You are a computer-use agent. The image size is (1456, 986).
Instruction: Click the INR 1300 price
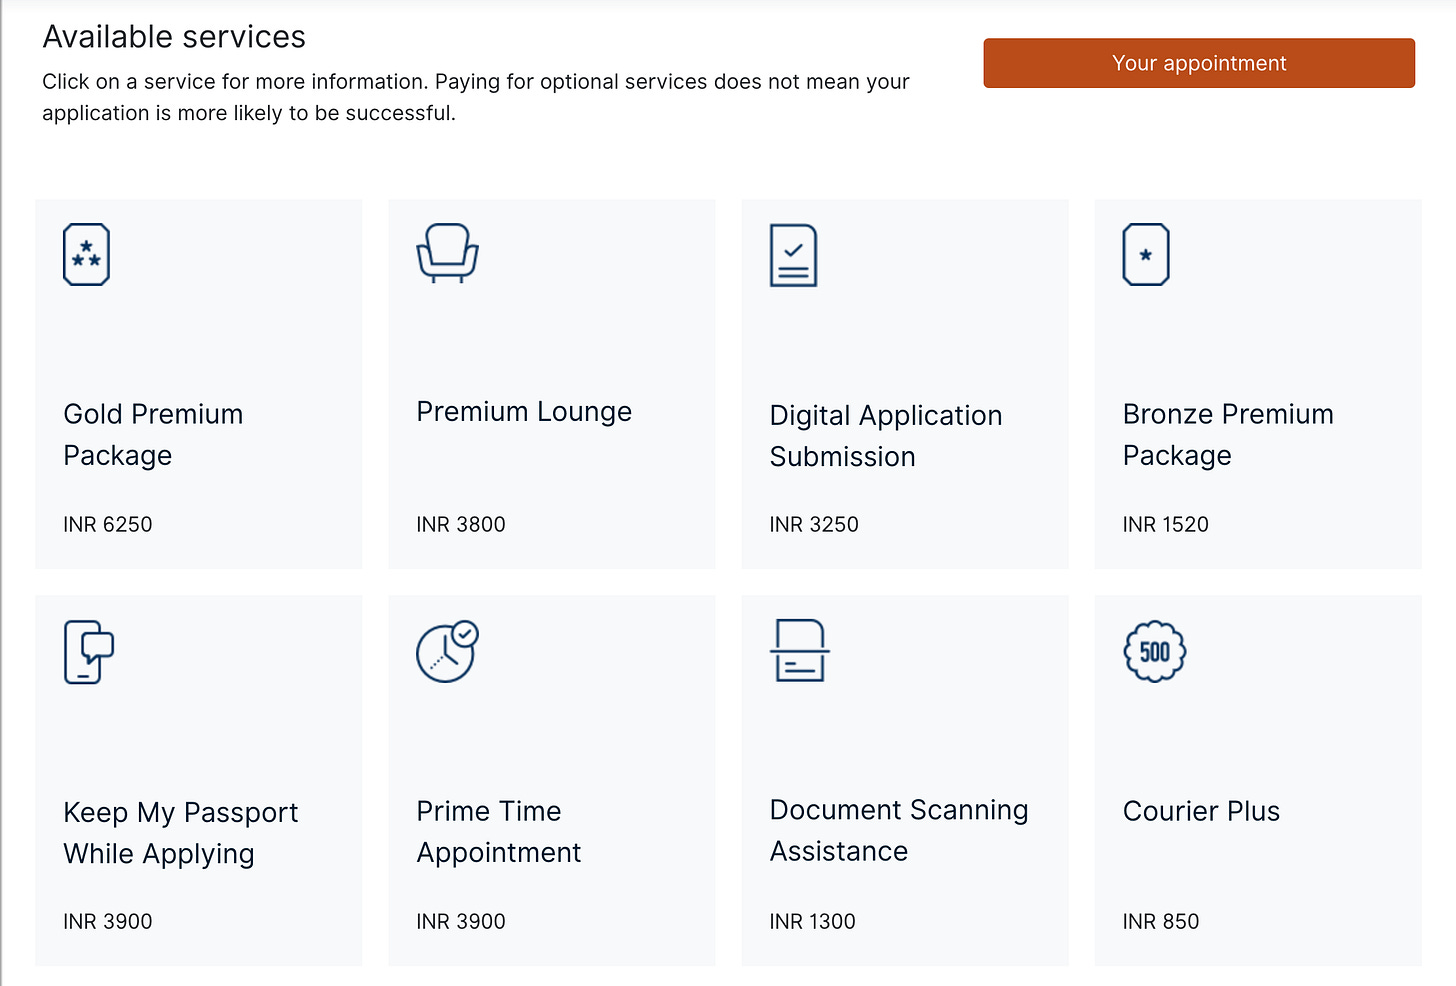point(813,921)
